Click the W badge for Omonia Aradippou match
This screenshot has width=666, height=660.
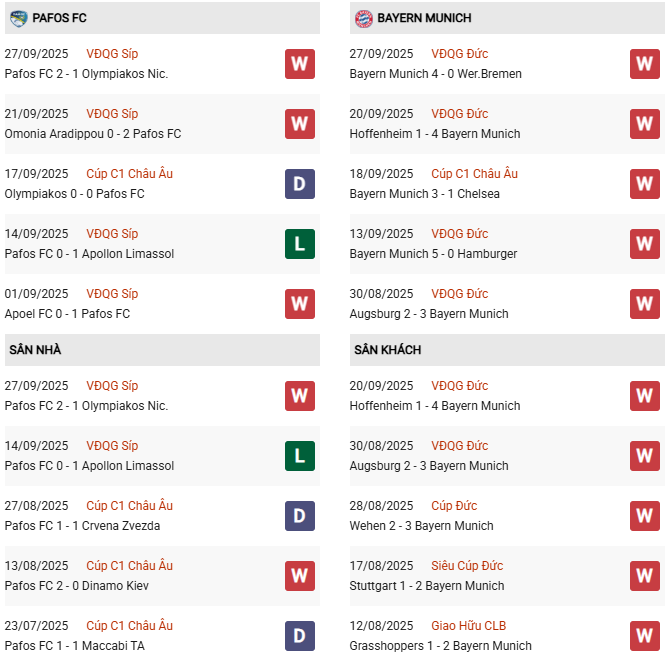pyautogui.click(x=299, y=124)
